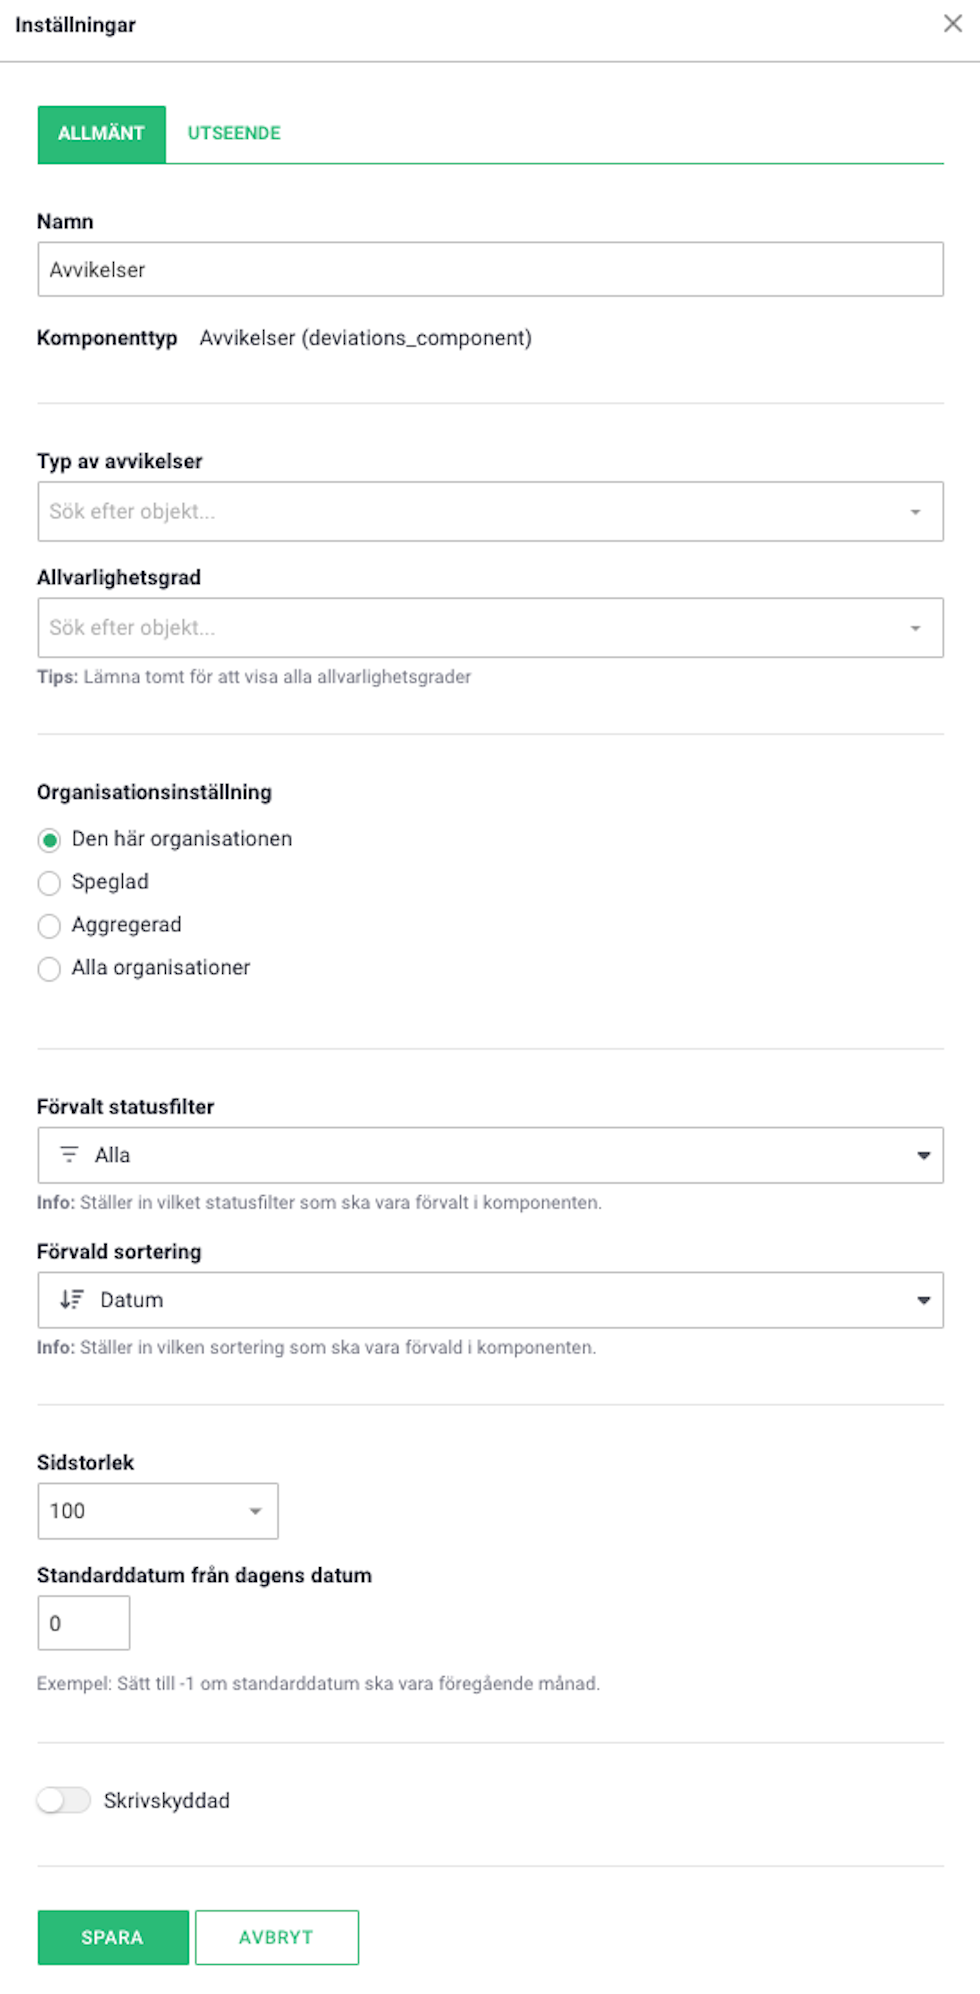Expand the Förvald sortering Datum dropdown
The image size is (980, 1994).
click(490, 1300)
